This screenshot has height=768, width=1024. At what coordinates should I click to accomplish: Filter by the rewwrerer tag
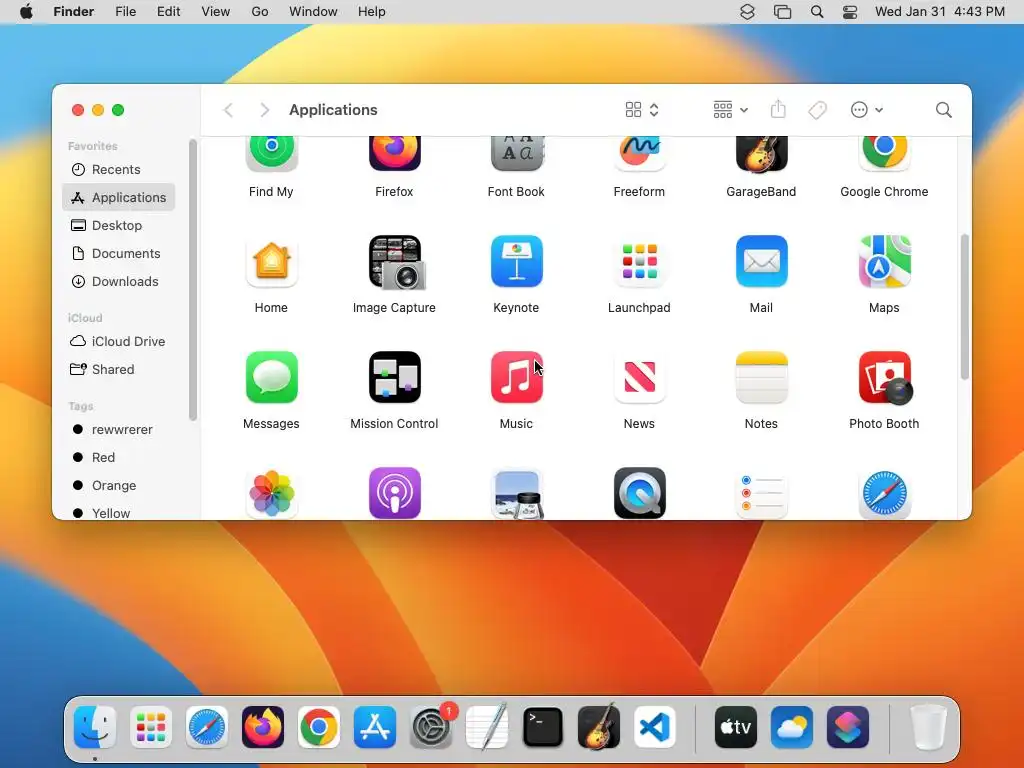point(119,430)
